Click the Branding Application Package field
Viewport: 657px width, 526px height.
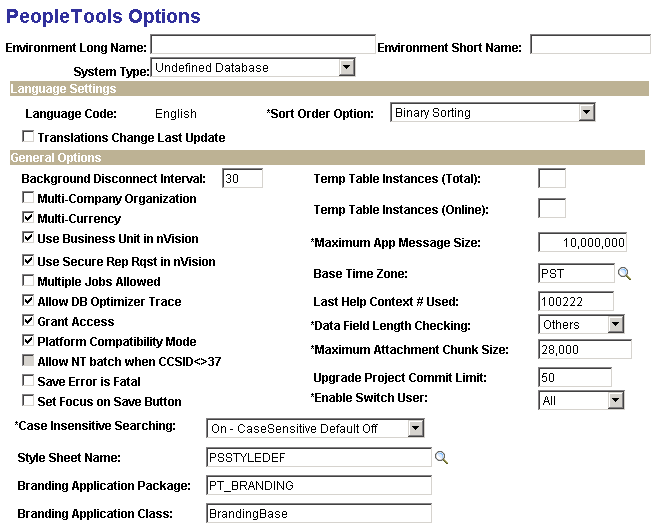pyautogui.click(x=319, y=485)
